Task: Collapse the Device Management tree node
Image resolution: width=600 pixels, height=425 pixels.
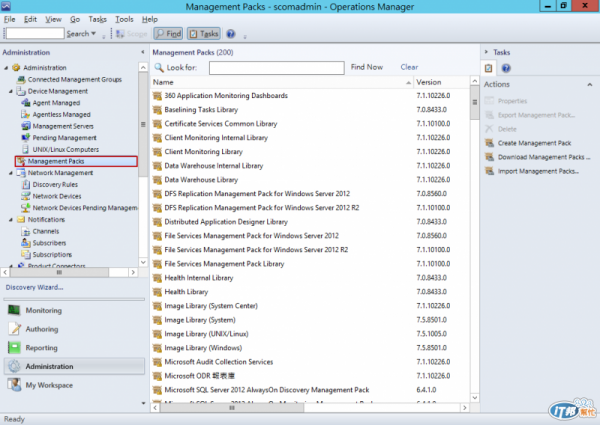Action: [x=11, y=91]
